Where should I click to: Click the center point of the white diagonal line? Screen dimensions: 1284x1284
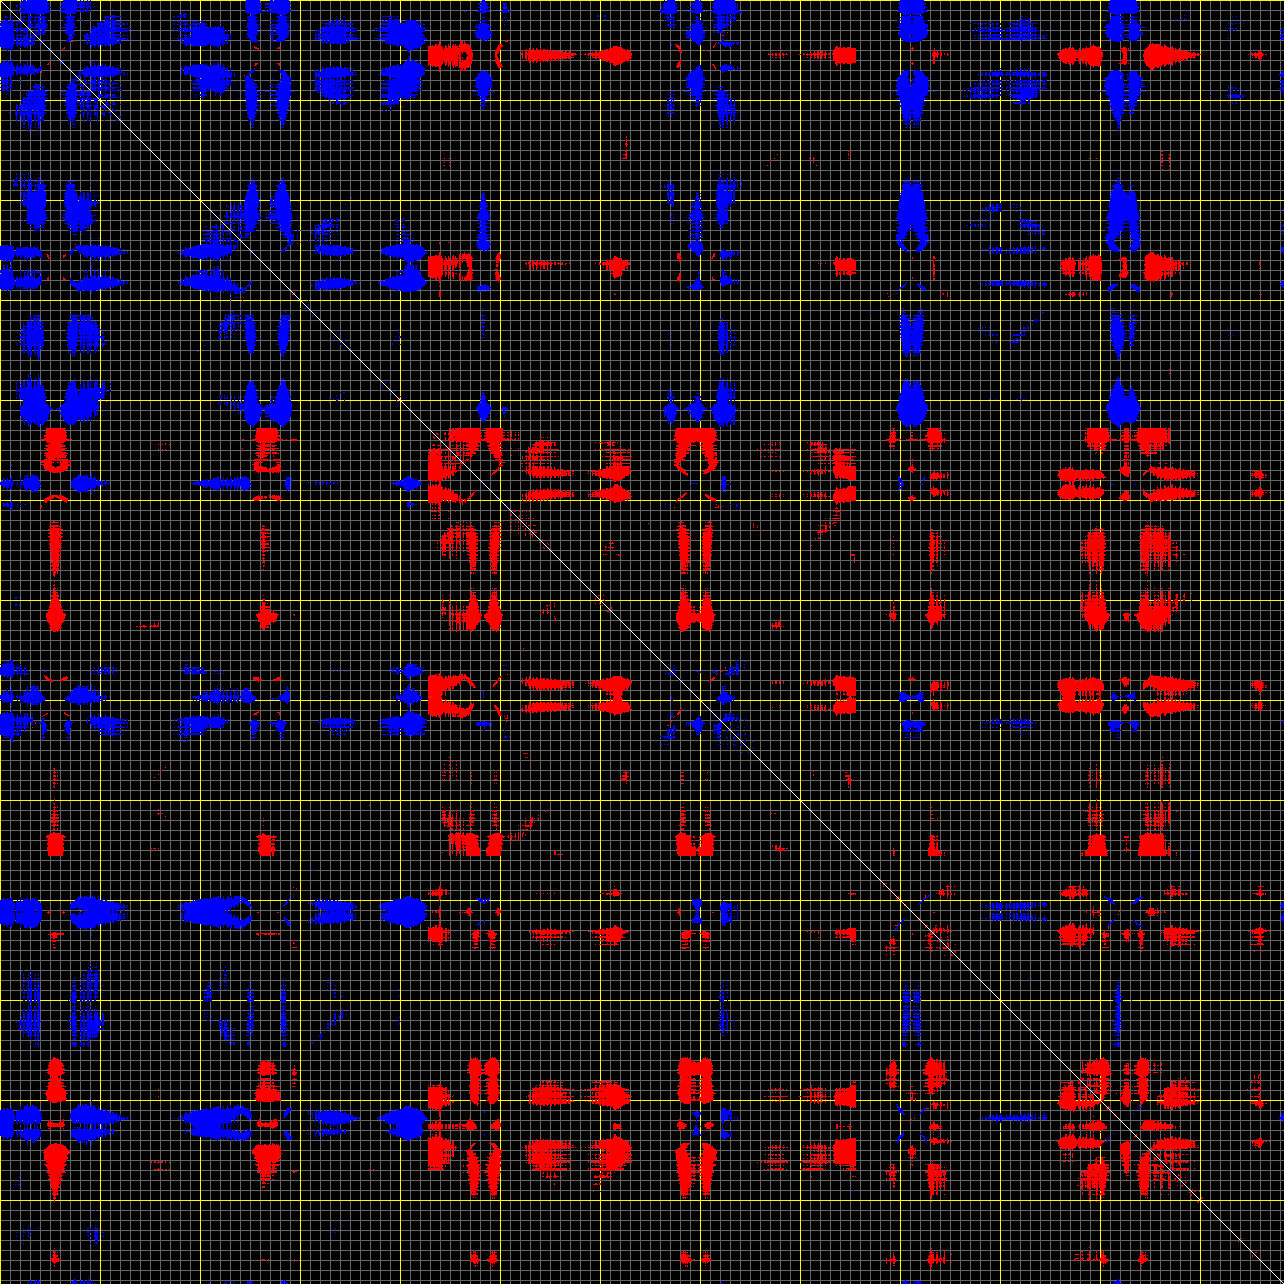[642, 642]
